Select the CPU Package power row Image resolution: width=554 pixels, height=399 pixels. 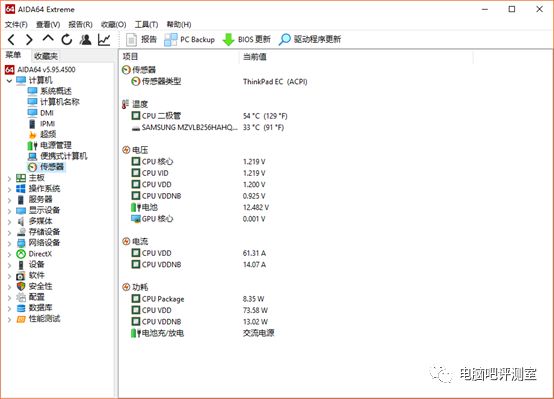197,299
